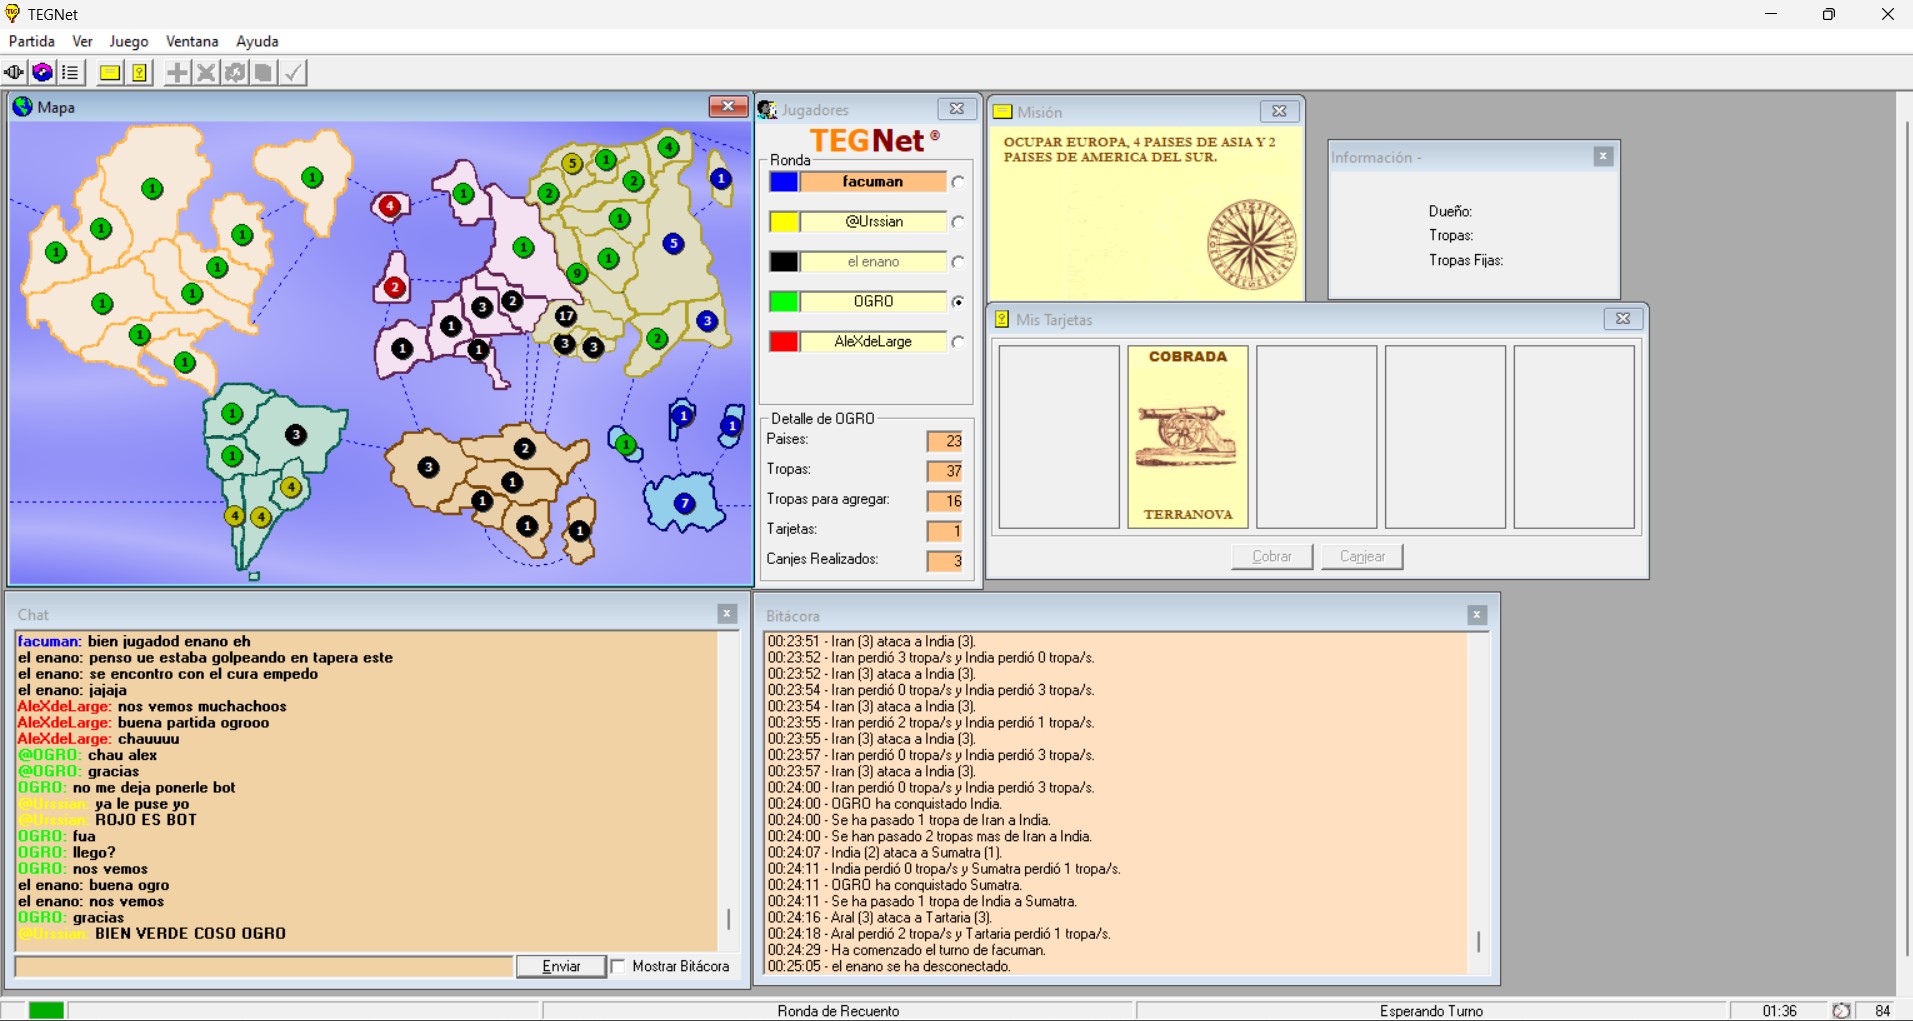Open the yellow cards toolbar icon
The image size is (1913, 1021).
pyautogui.click(x=139, y=72)
